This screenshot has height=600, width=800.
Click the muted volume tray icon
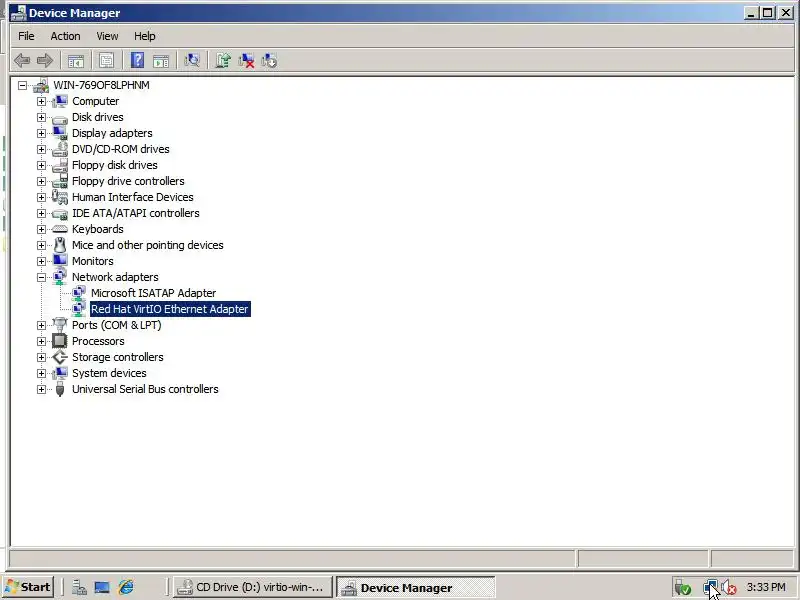729,588
